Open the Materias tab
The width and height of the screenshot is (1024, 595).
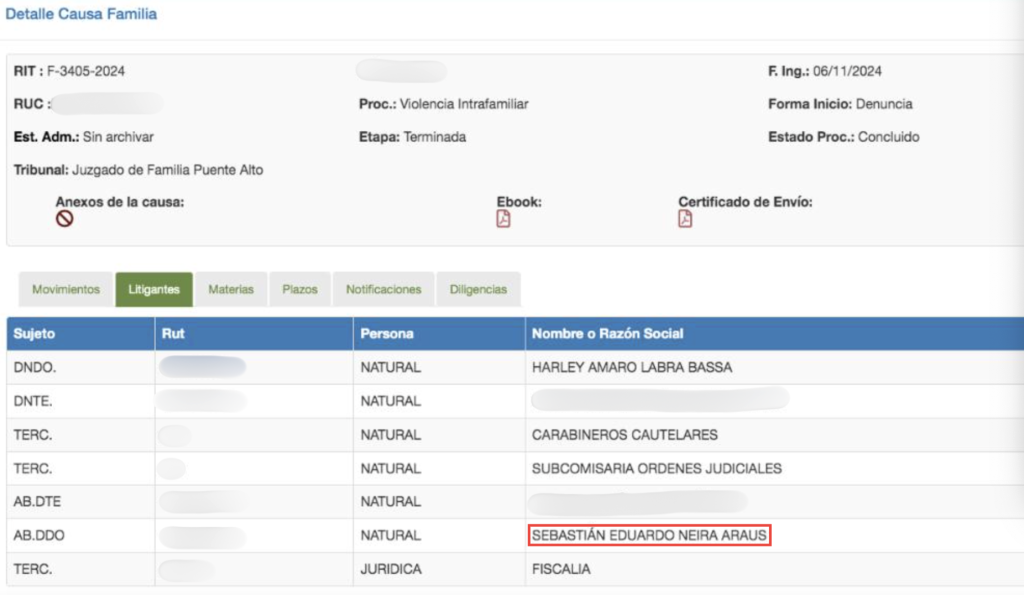[231, 290]
